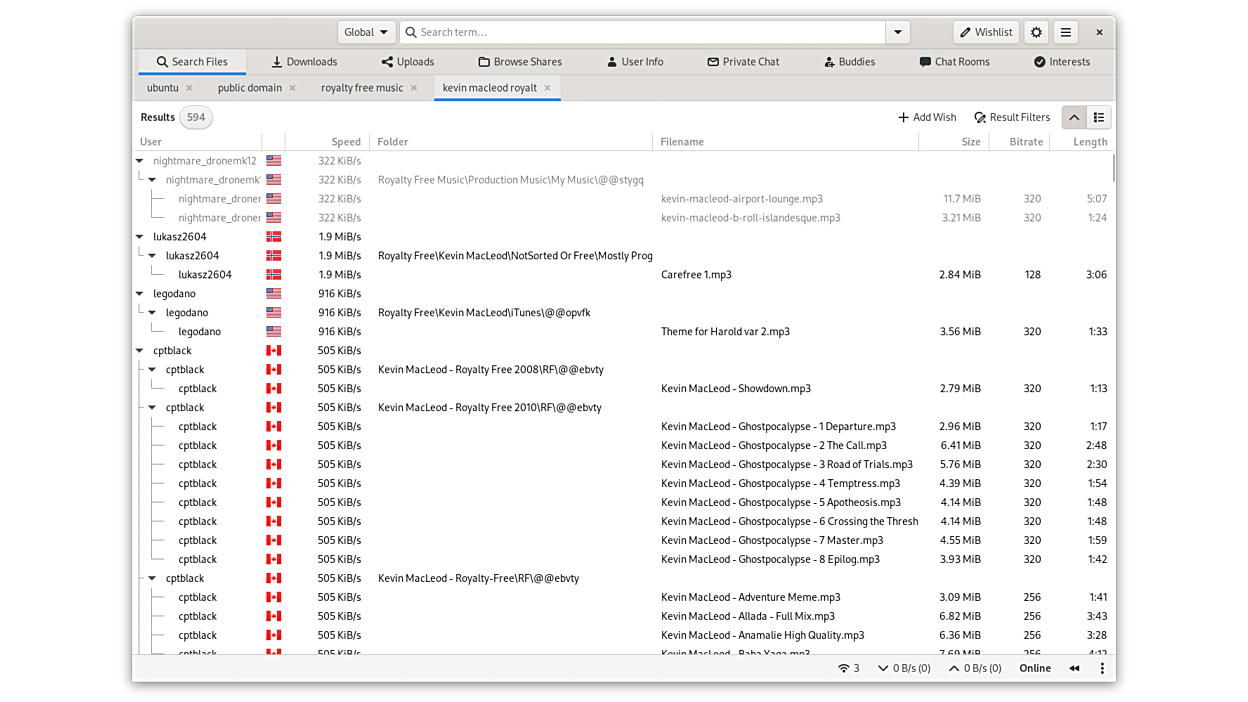The height and width of the screenshot is (702, 1248).
Task: Toggle the log pane arrows icon
Action: [1074, 668]
